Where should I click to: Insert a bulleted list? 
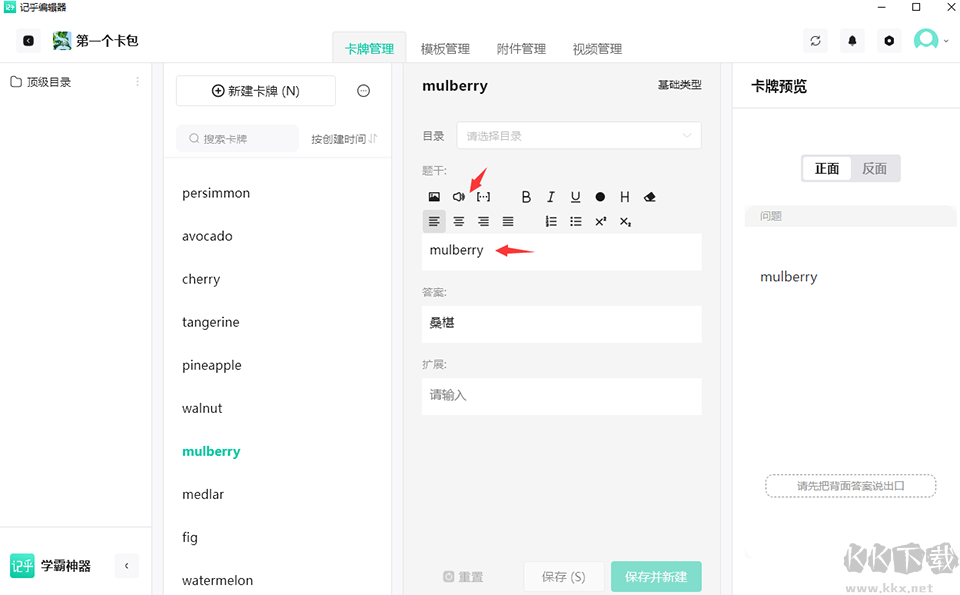pos(576,221)
